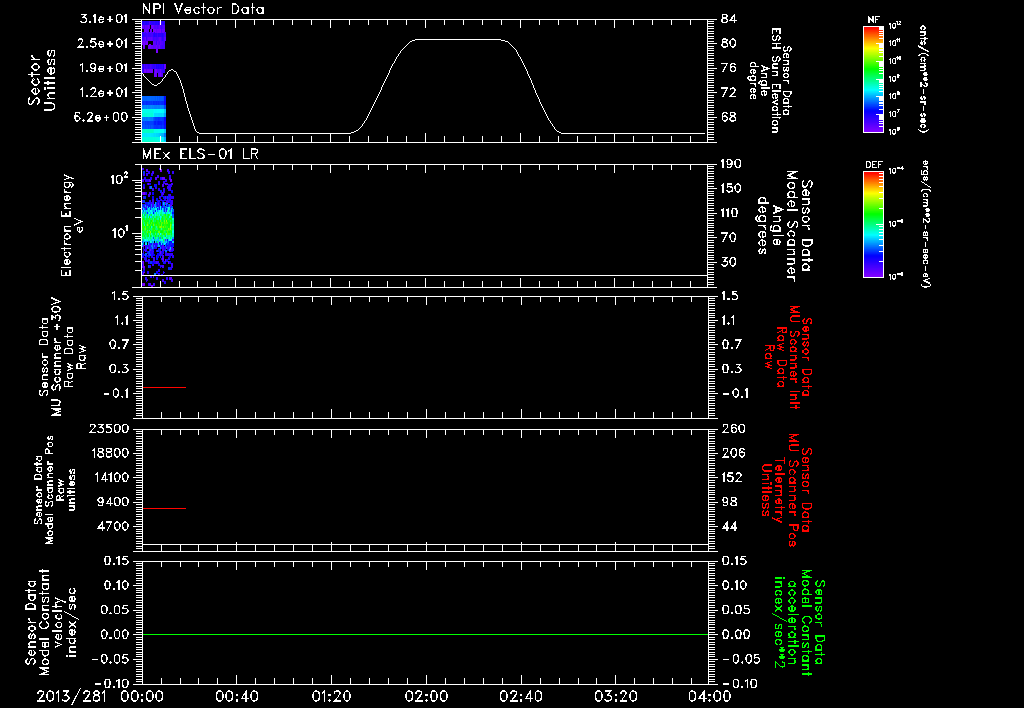Click the "190" scanner angle tick label
This screenshot has height=708, width=1024.
731,163
